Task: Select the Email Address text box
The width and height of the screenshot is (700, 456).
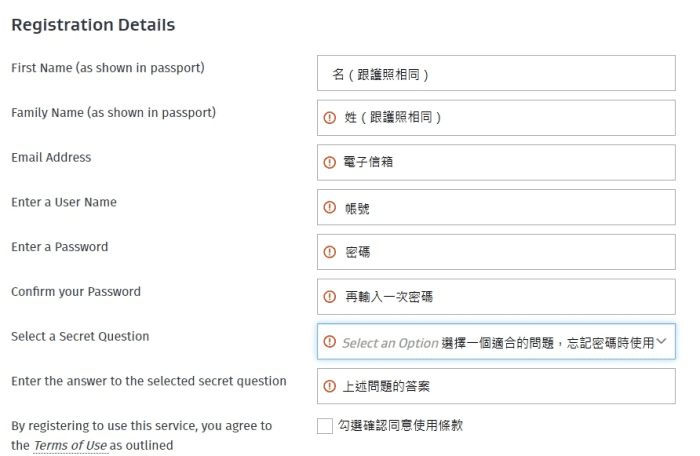Action: 496,163
